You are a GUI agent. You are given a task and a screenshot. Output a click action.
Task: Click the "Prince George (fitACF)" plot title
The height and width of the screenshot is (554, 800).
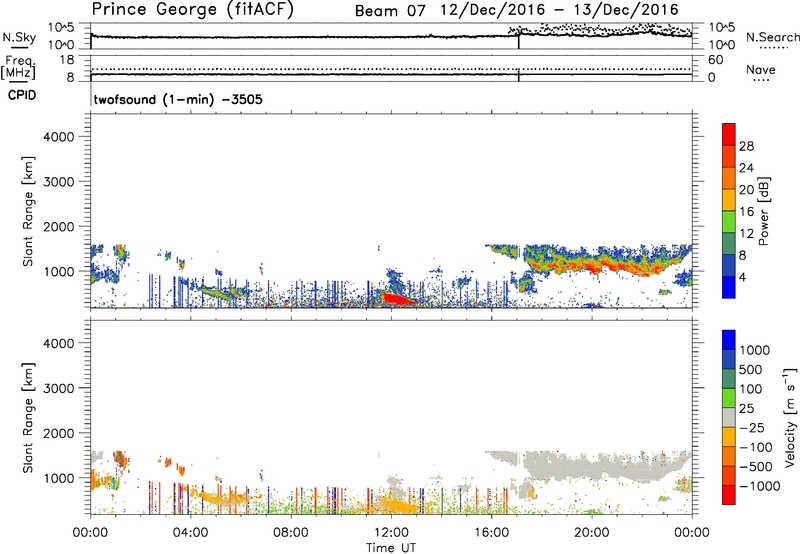(x=193, y=9)
